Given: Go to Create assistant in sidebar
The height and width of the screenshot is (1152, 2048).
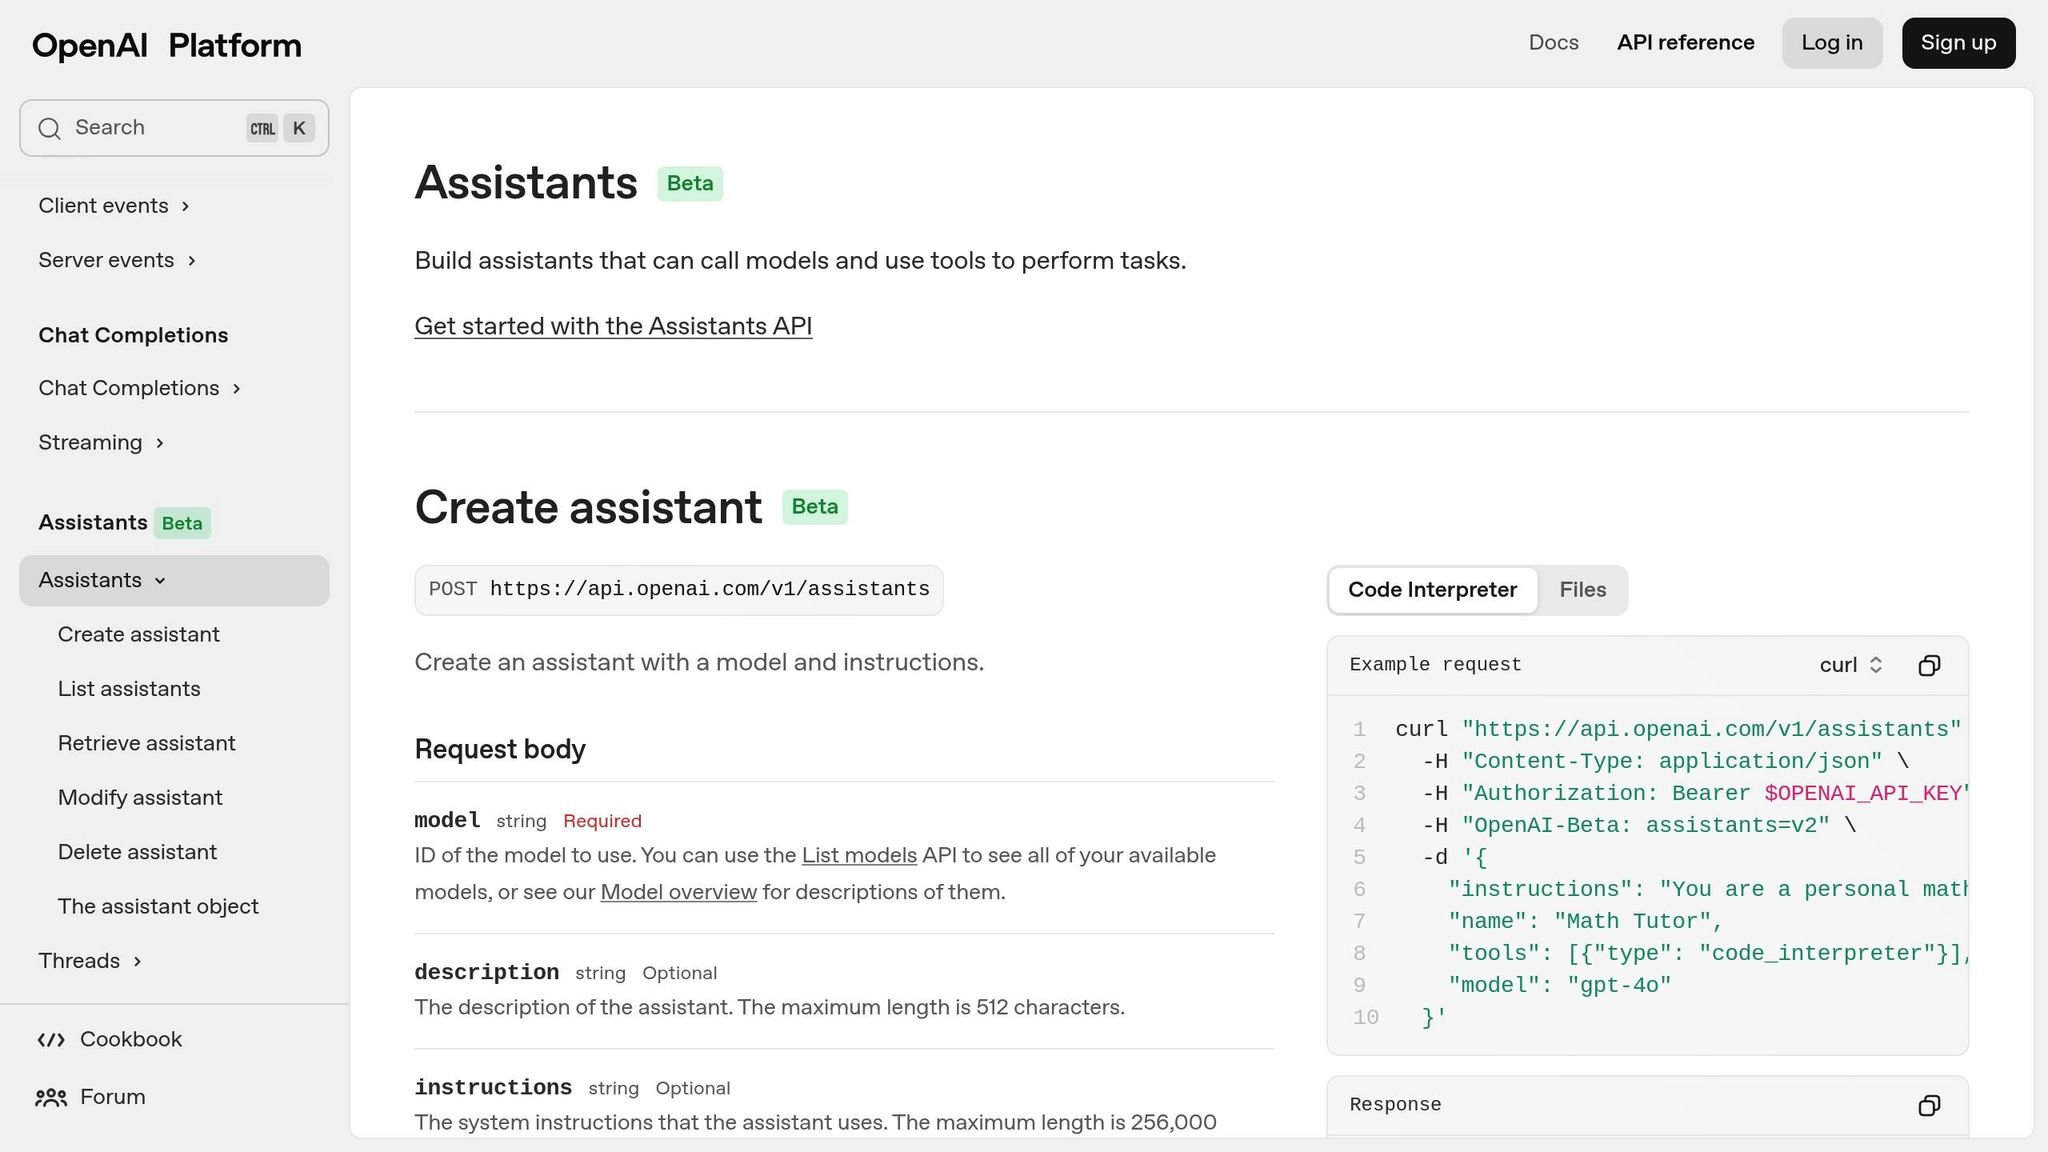Looking at the screenshot, I should 139,635.
